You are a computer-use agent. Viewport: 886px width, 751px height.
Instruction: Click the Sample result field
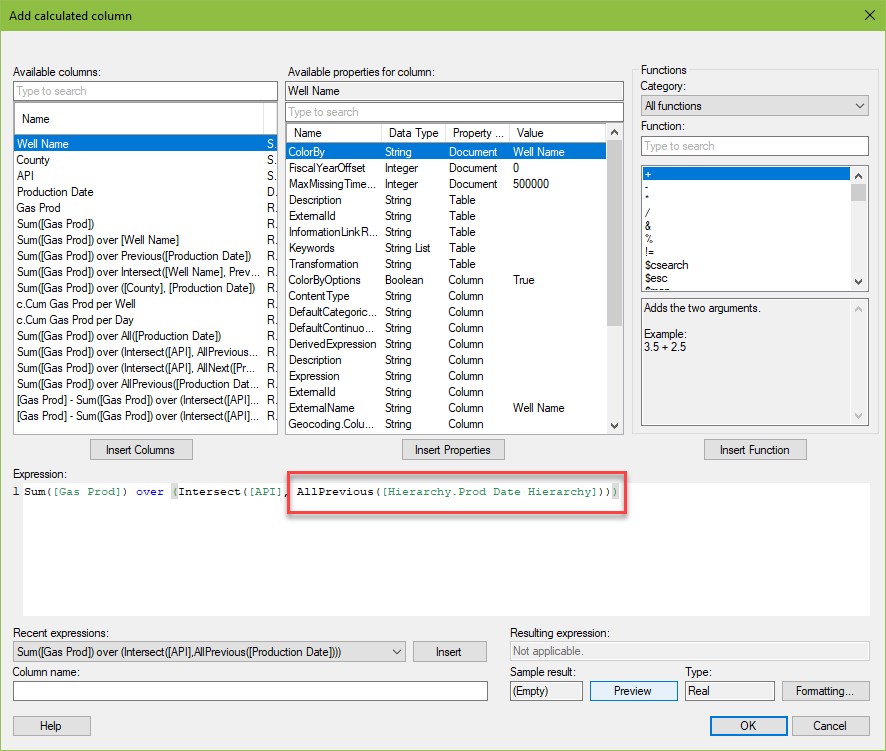coord(546,691)
